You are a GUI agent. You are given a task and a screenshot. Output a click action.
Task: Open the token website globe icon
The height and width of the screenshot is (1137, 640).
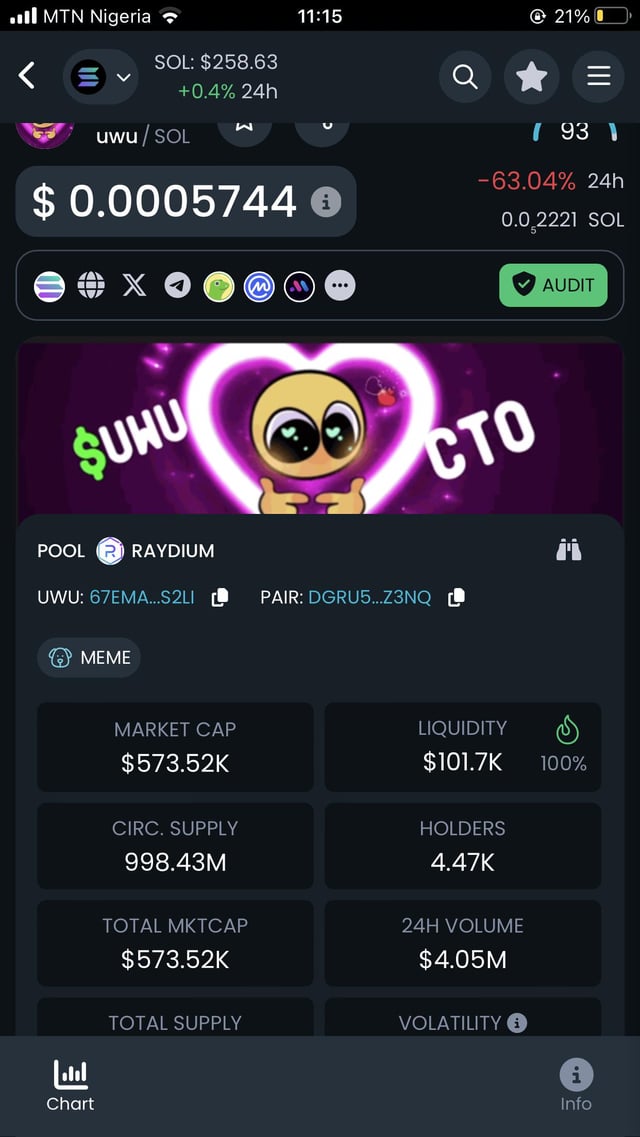coord(91,286)
